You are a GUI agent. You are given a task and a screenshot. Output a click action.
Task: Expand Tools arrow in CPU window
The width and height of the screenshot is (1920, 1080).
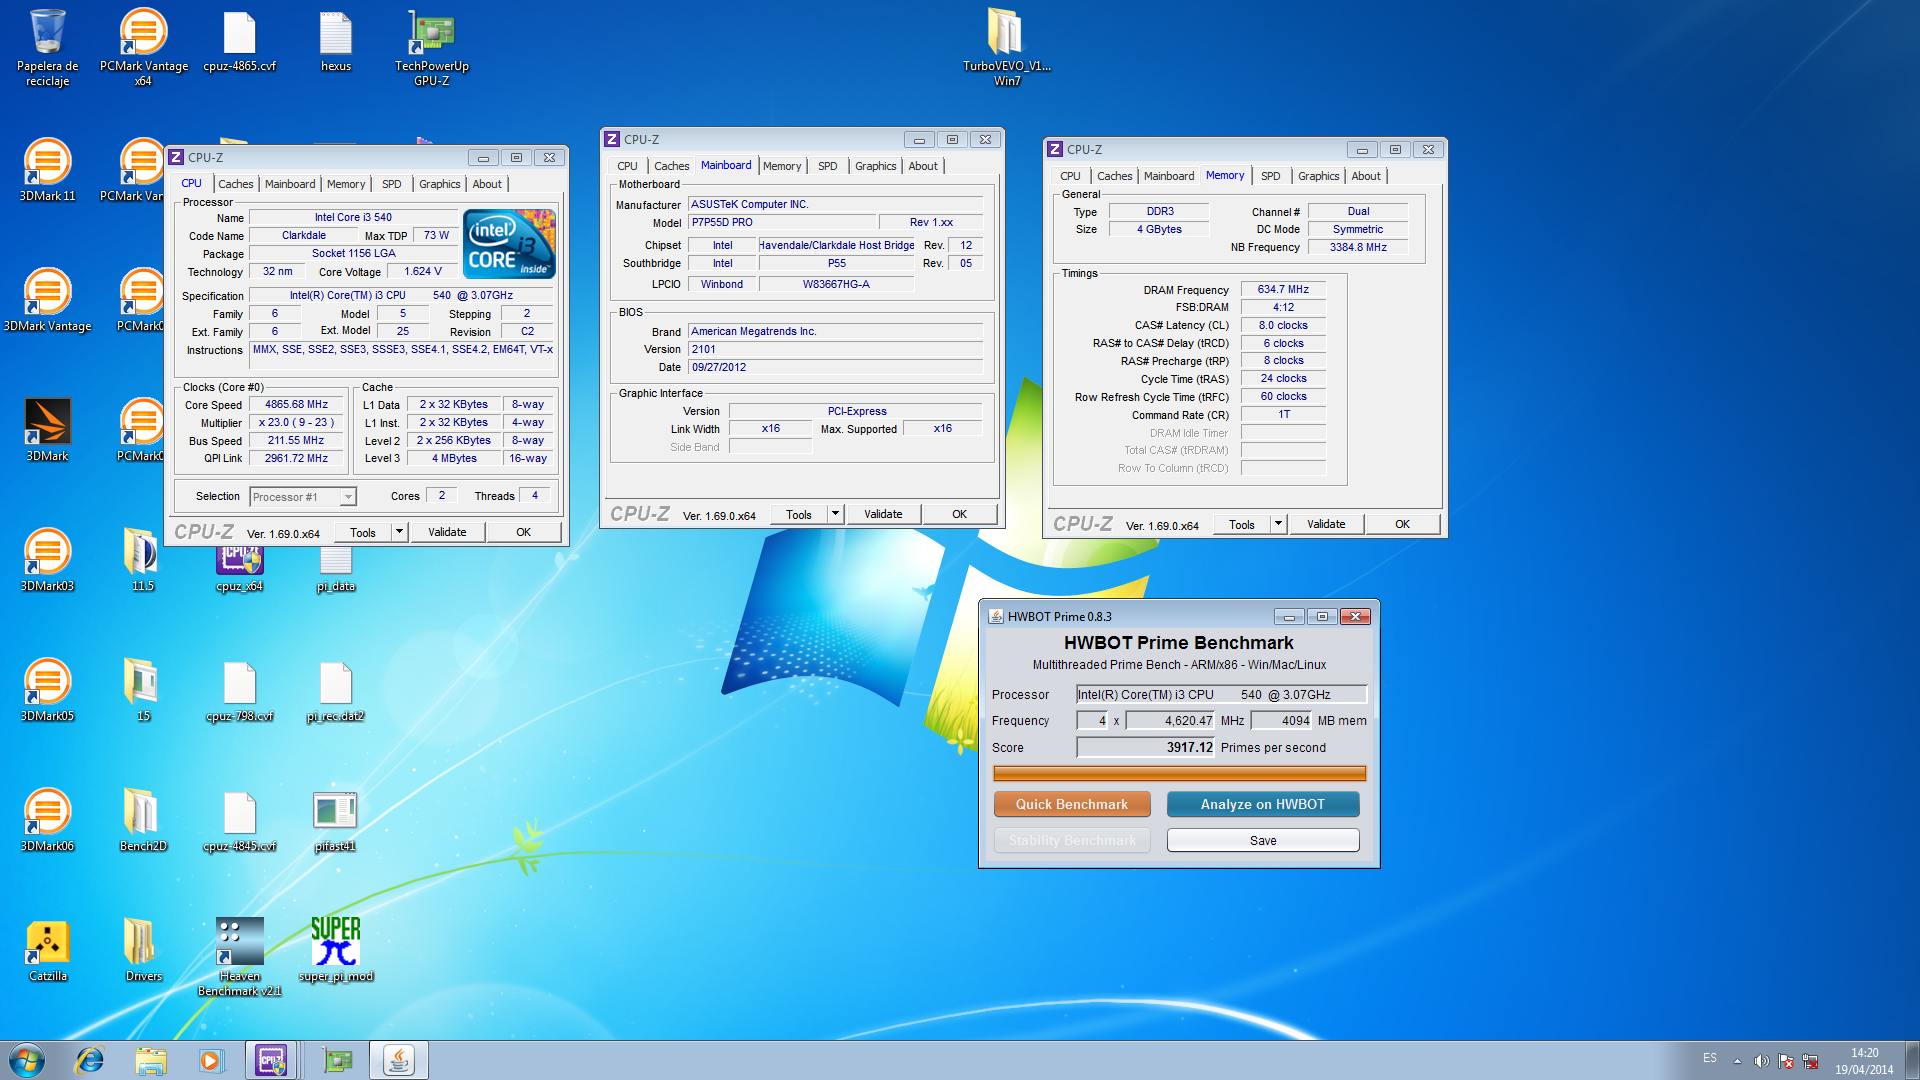pyautogui.click(x=399, y=532)
